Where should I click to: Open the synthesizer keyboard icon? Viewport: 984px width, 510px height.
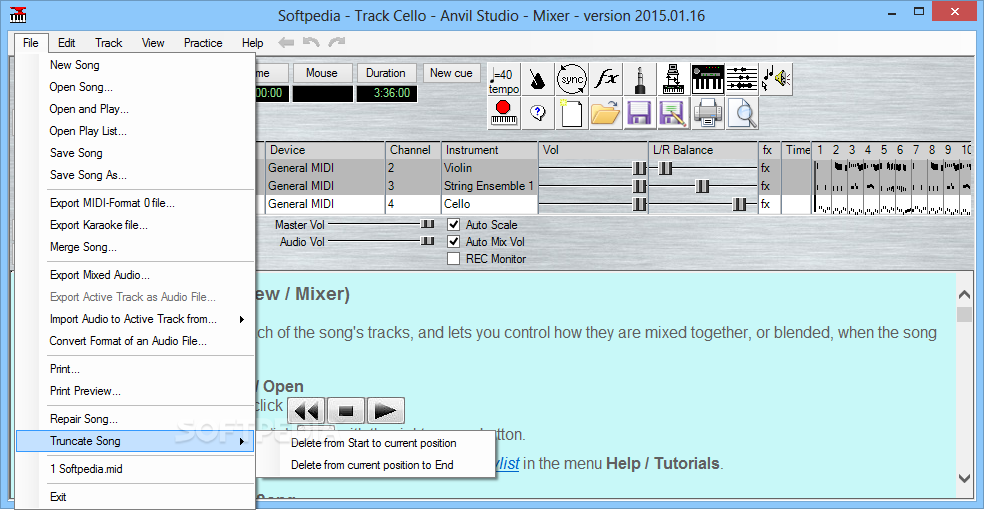coord(708,79)
